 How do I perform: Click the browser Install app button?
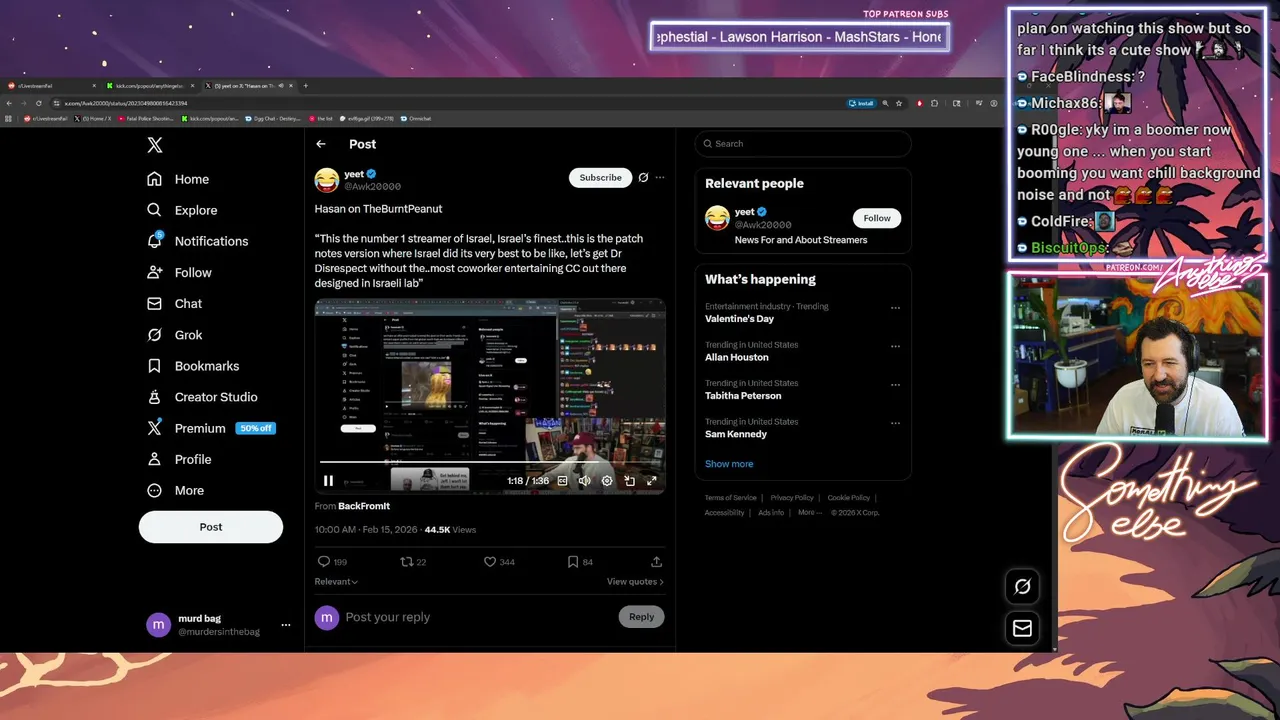[862, 103]
